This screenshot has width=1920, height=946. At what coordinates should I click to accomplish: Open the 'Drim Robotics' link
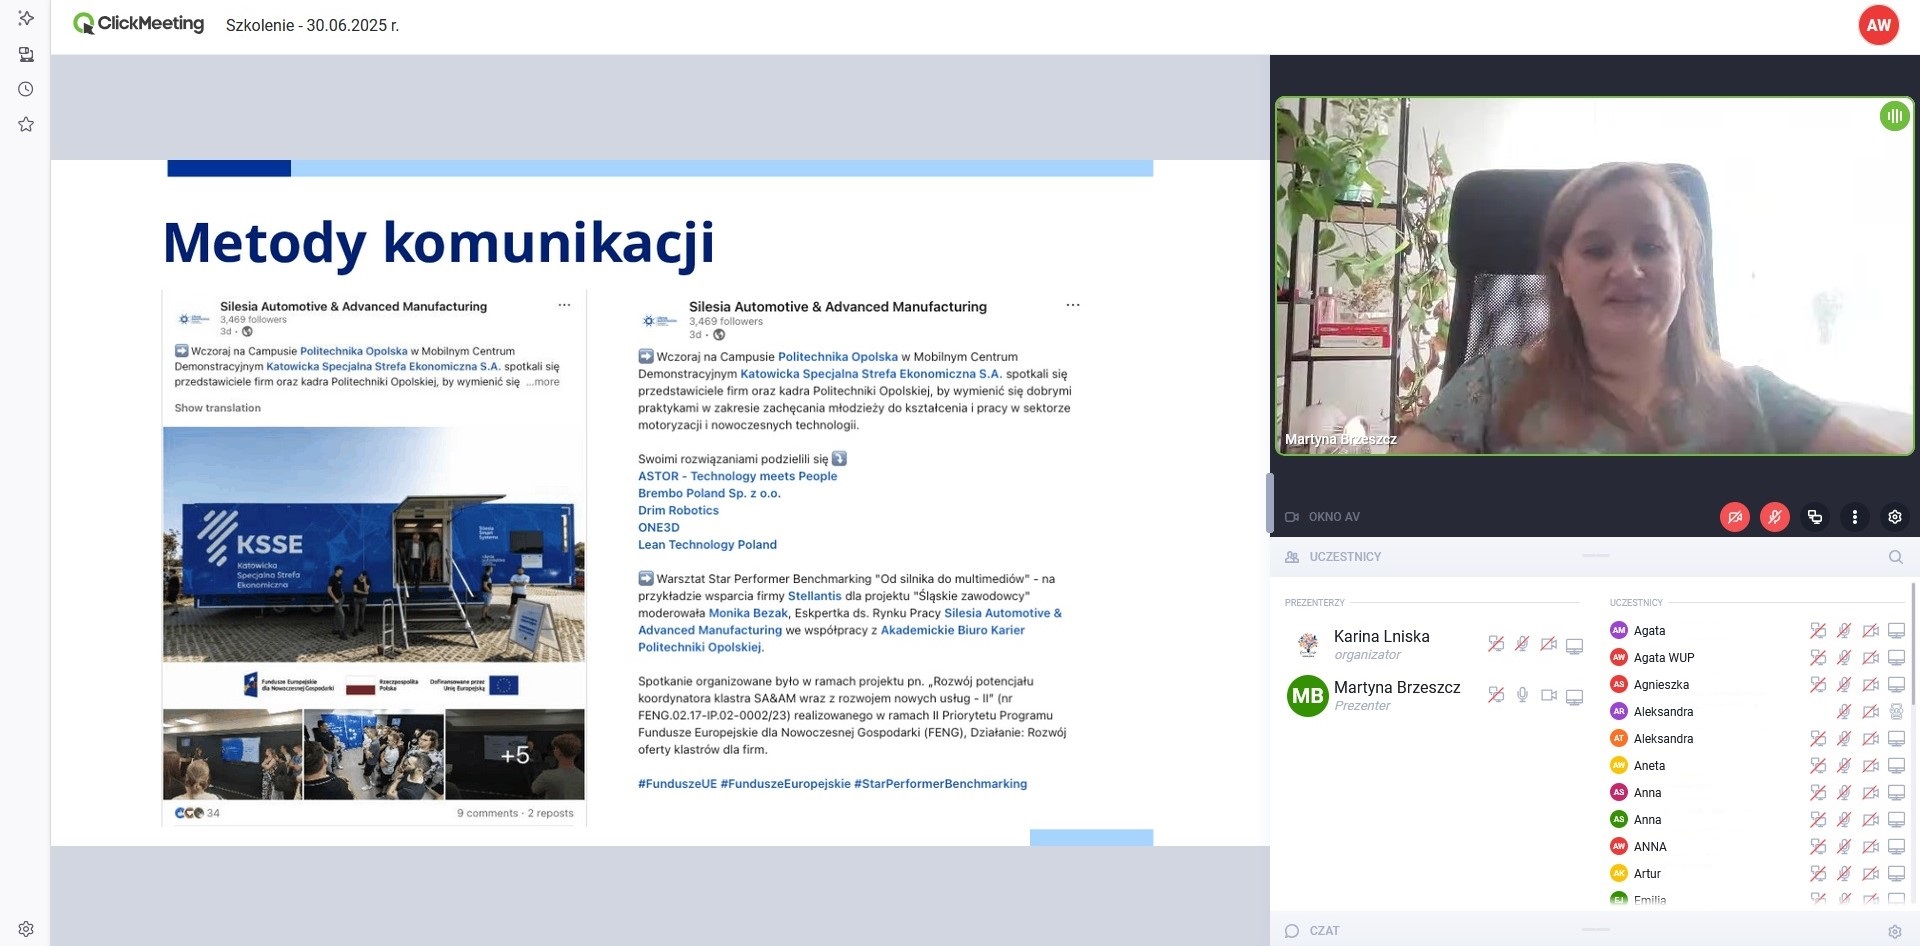point(678,510)
